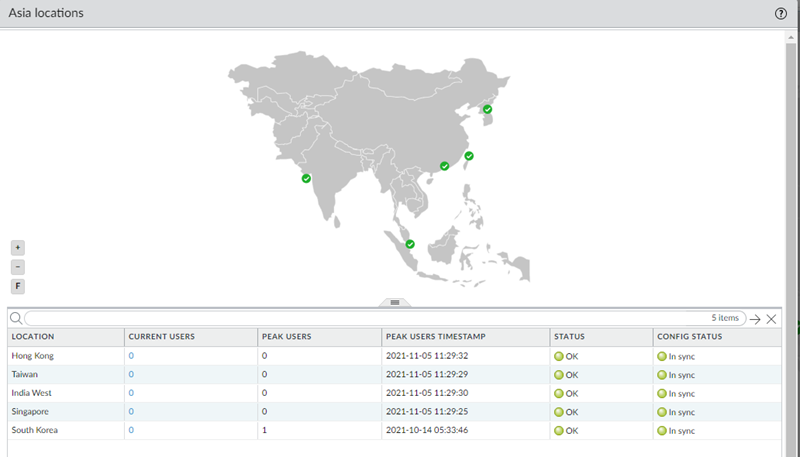
Task: Select the India West map marker
Action: (306, 178)
